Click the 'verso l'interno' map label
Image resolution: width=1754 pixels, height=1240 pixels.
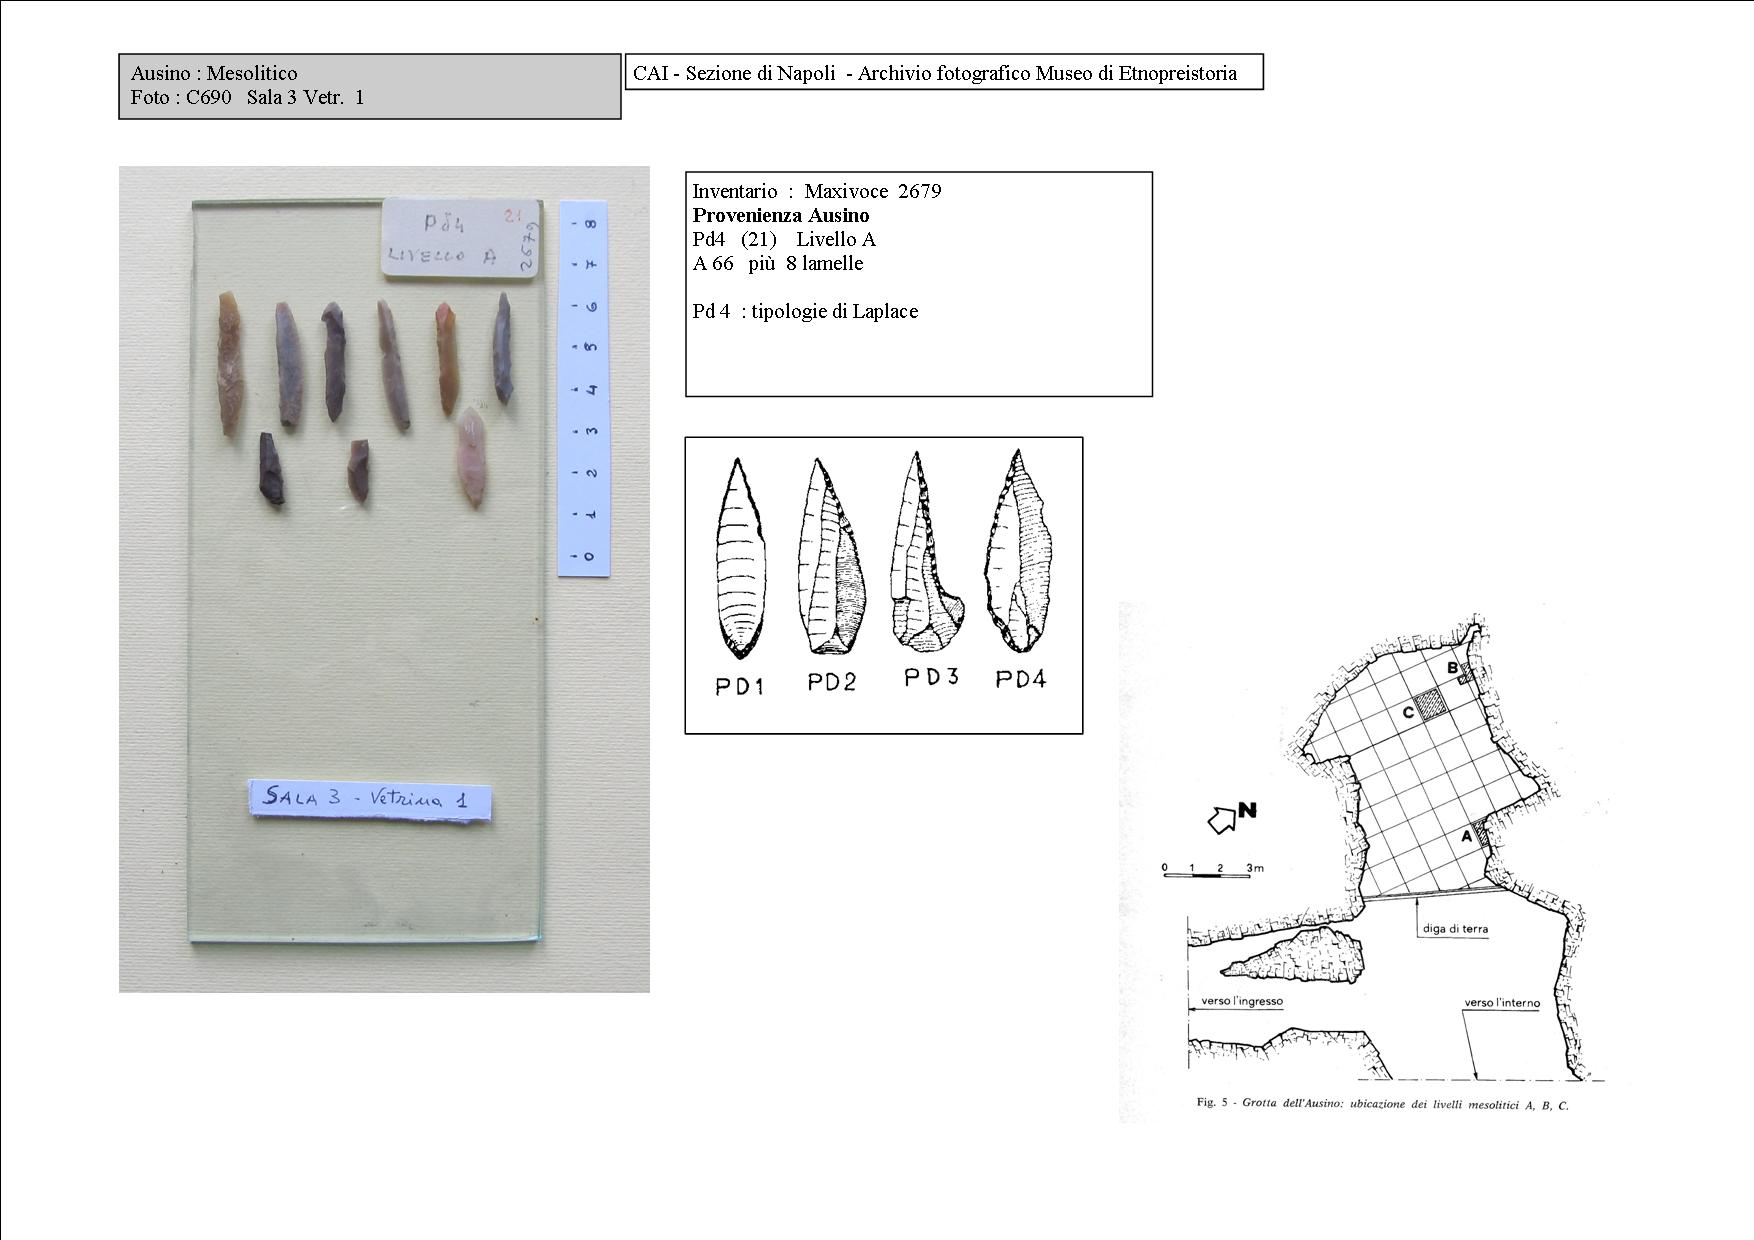coord(1502,1003)
